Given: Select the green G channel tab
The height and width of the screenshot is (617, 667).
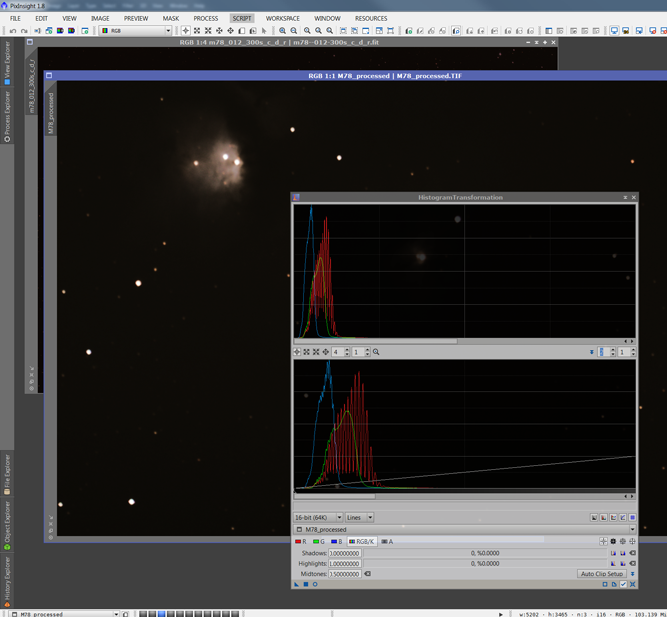Looking at the screenshot, I should [319, 541].
